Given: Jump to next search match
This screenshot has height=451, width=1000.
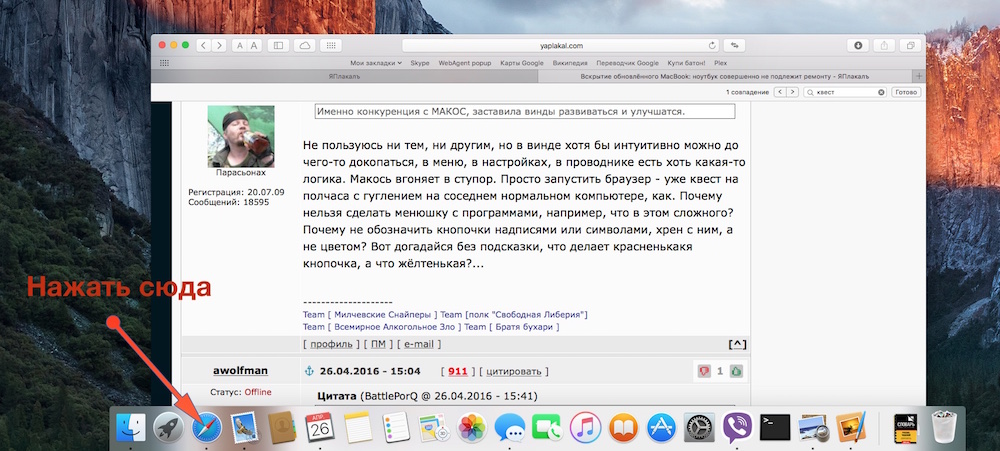Looking at the screenshot, I should (x=792, y=92).
